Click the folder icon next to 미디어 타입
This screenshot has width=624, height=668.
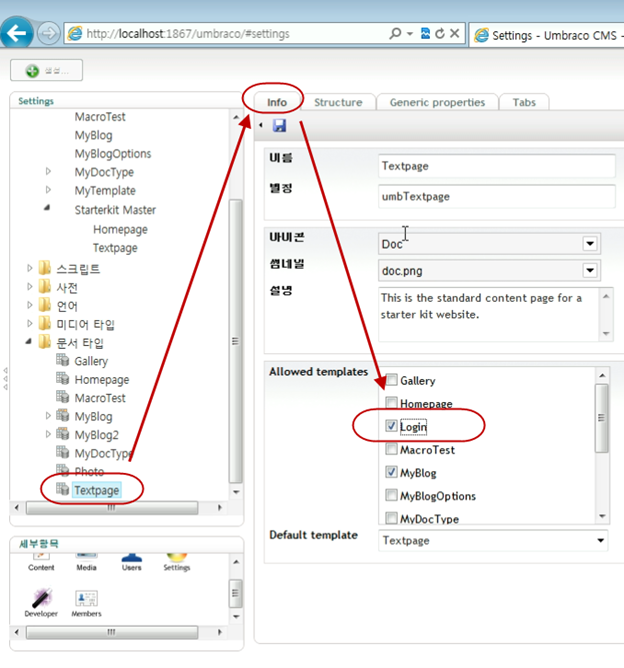pyautogui.click(x=45, y=323)
